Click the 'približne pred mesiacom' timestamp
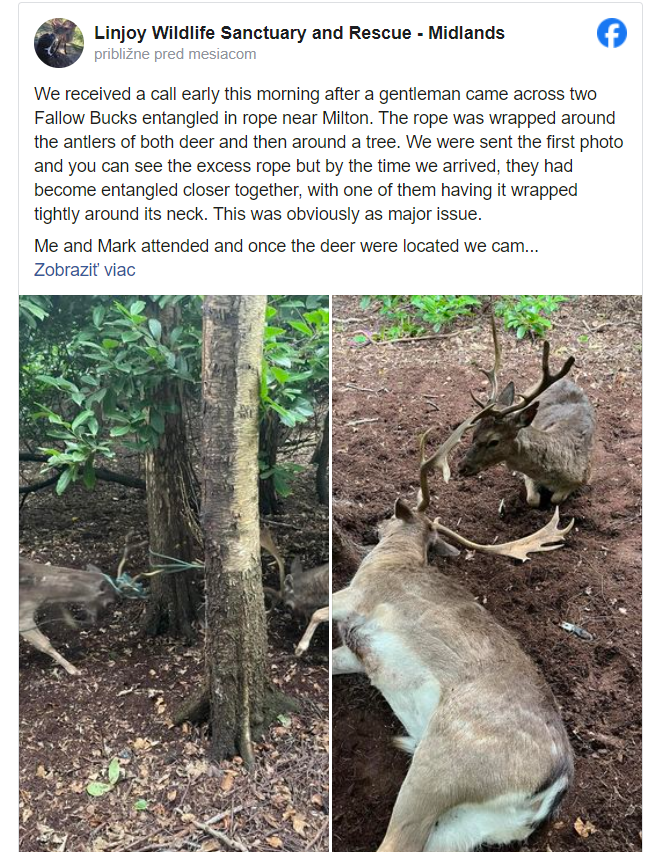 click(175, 54)
